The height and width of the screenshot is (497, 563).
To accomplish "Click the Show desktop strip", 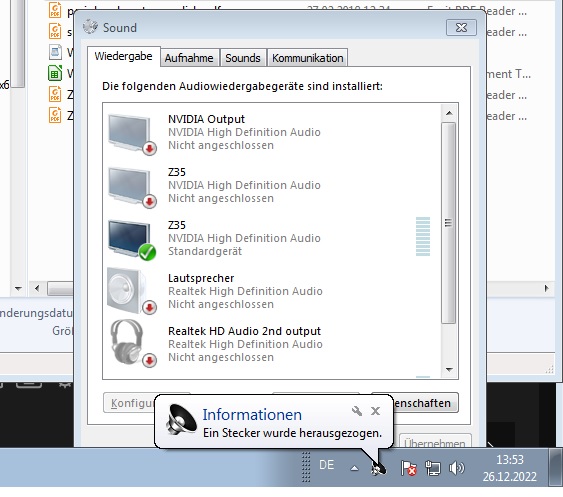I will click(x=555, y=467).
